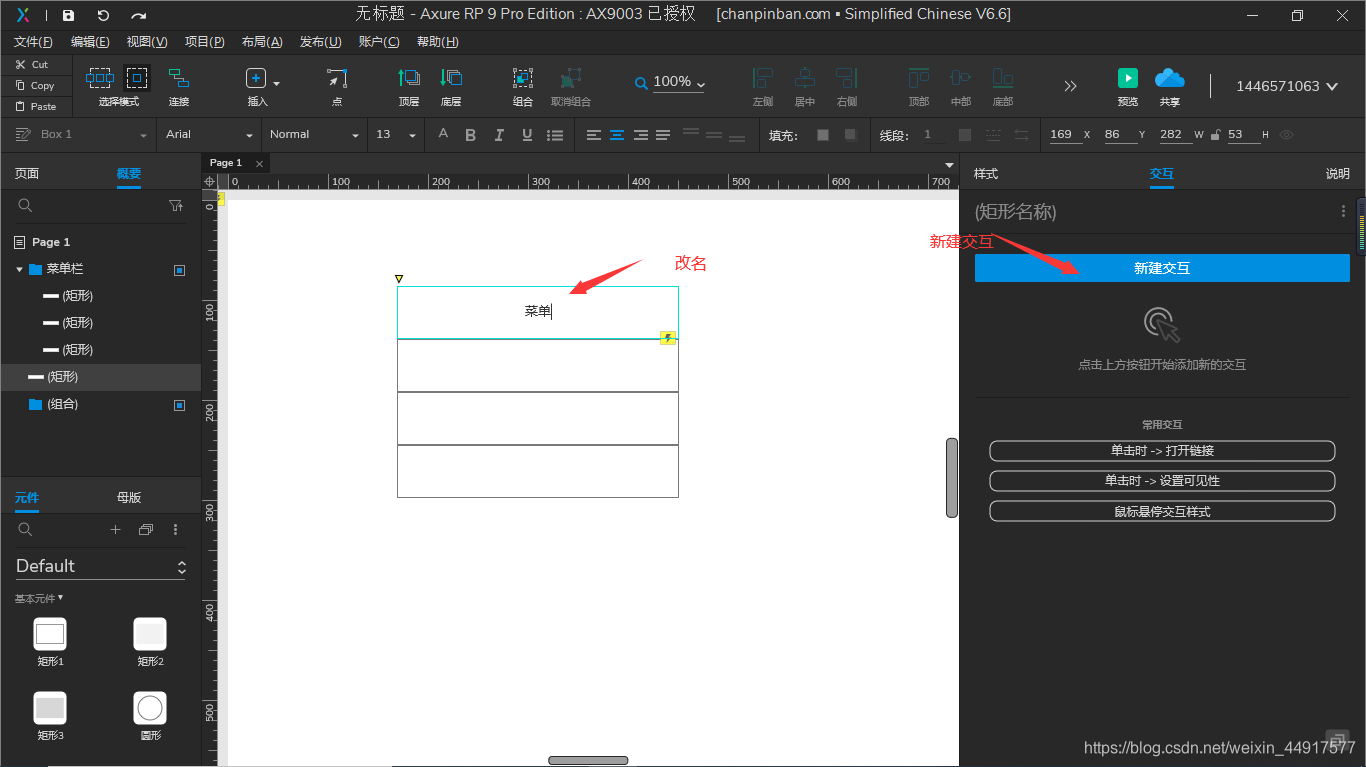Viewport: 1366px width, 767px height.
Task: Click the text color A swatch
Action: click(x=443, y=135)
